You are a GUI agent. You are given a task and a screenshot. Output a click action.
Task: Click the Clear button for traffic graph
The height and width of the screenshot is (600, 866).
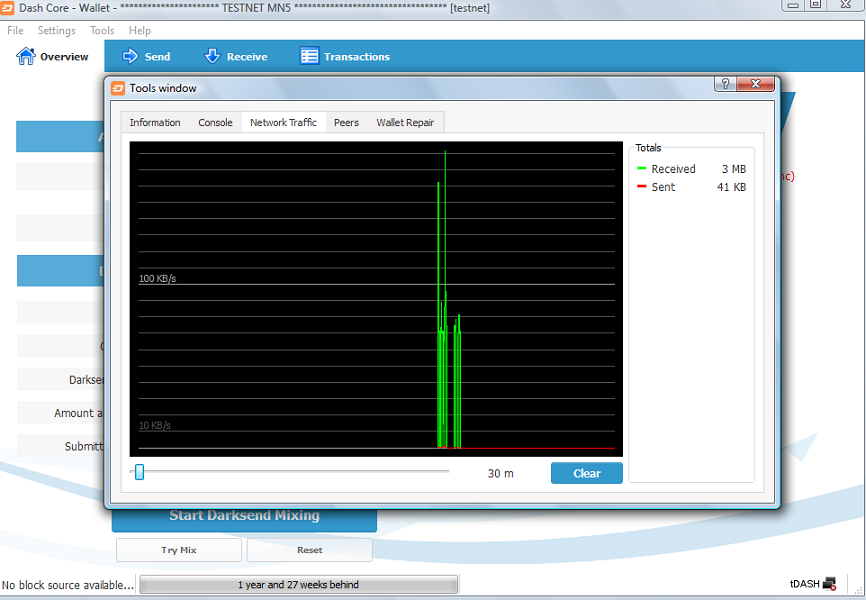(587, 473)
